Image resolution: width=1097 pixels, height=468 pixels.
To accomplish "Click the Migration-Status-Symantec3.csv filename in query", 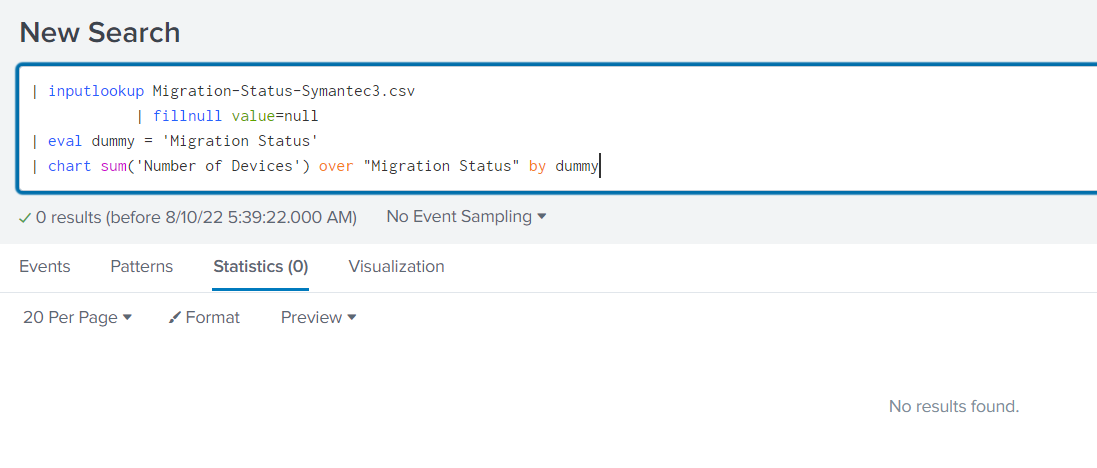I will (x=283, y=91).
